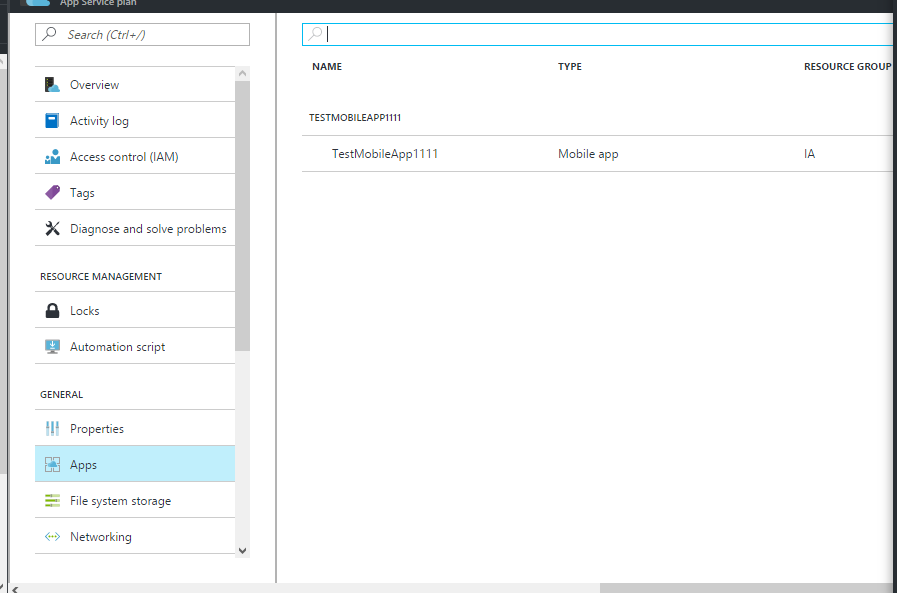Select the Tags menu entry
Image resolution: width=897 pixels, height=593 pixels.
click(135, 193)
